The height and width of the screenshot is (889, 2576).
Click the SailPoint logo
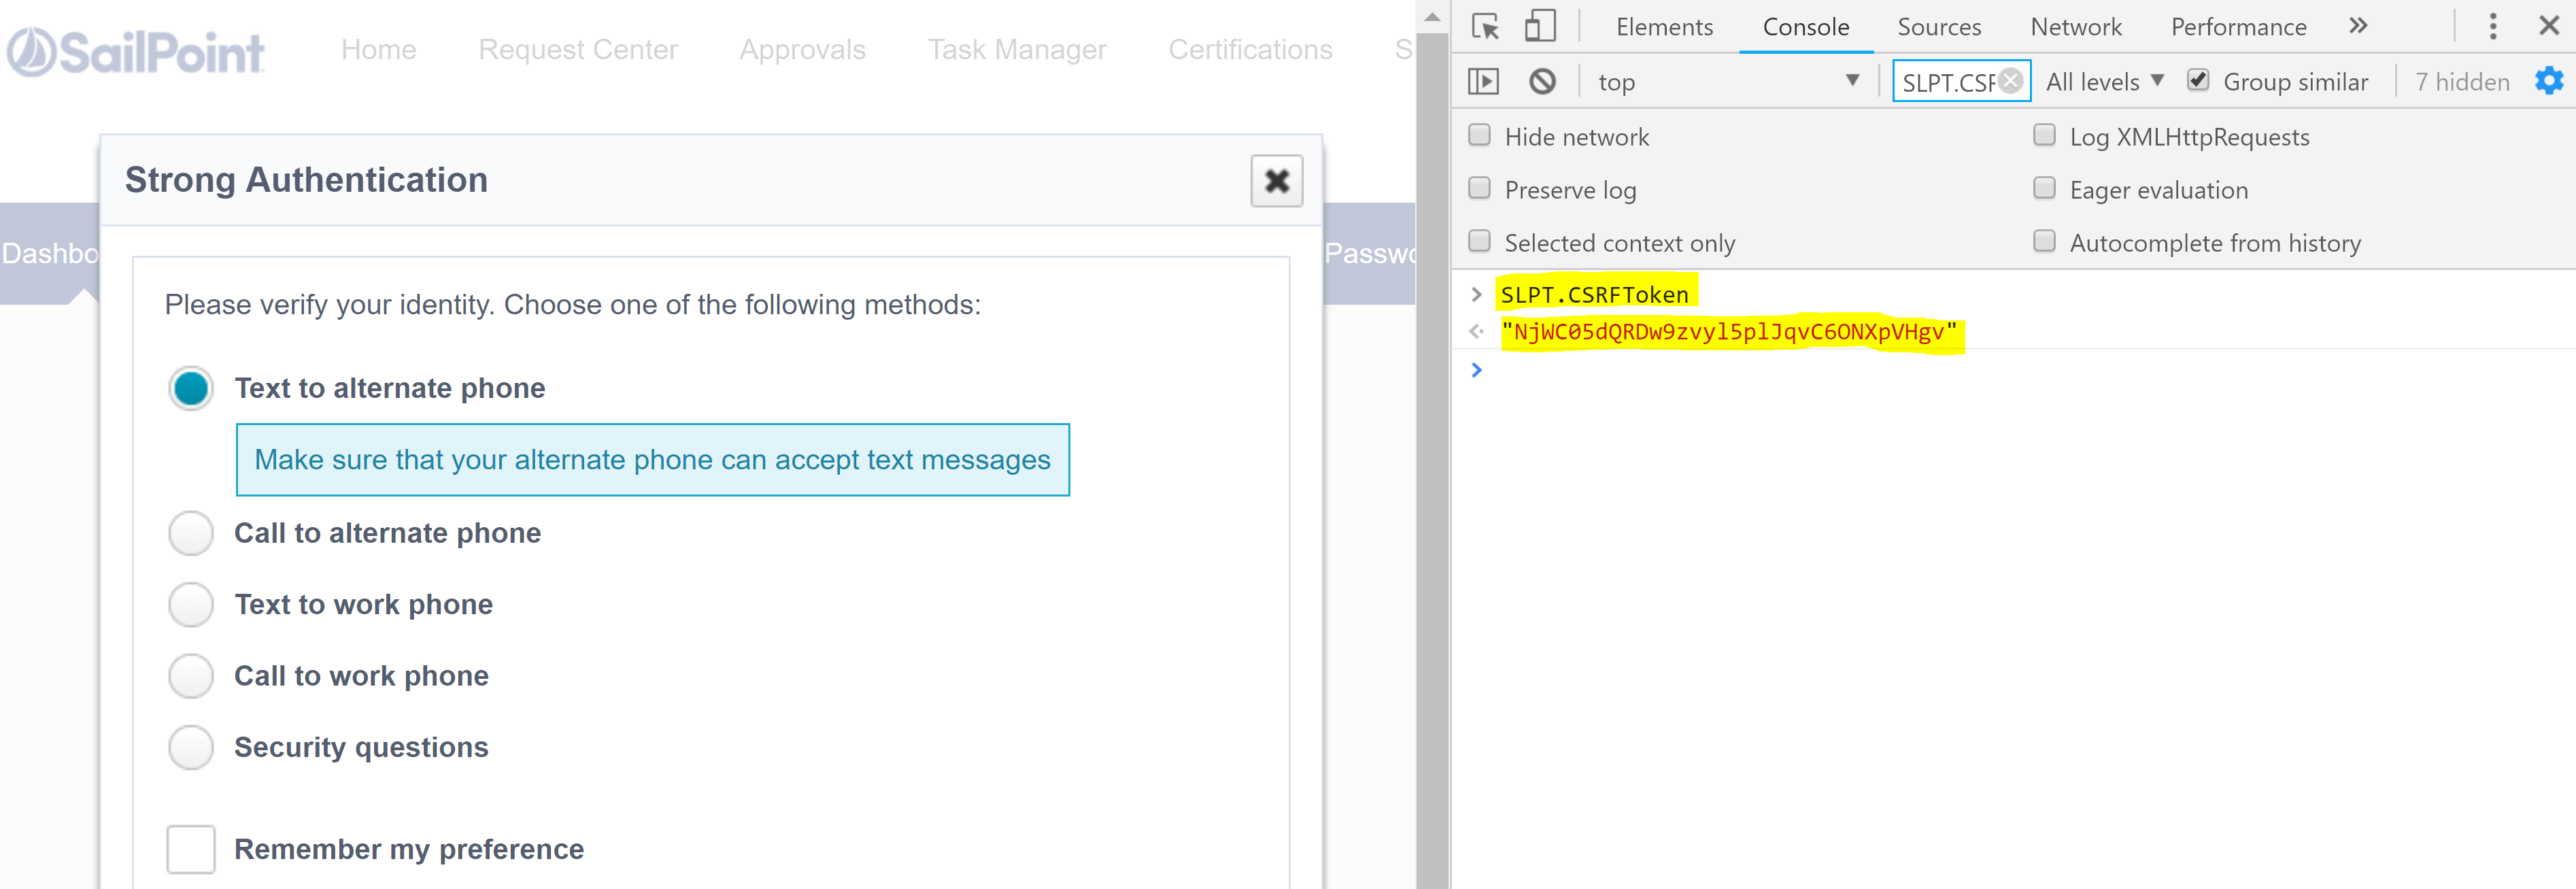[136, 51]
